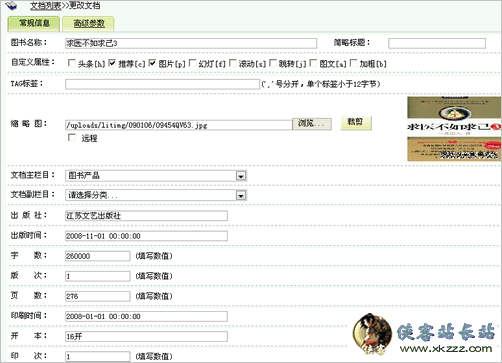This screenshot has height=363, width=502.
Task: Switch to the 常规信息 tab
Action: point(34,23)
